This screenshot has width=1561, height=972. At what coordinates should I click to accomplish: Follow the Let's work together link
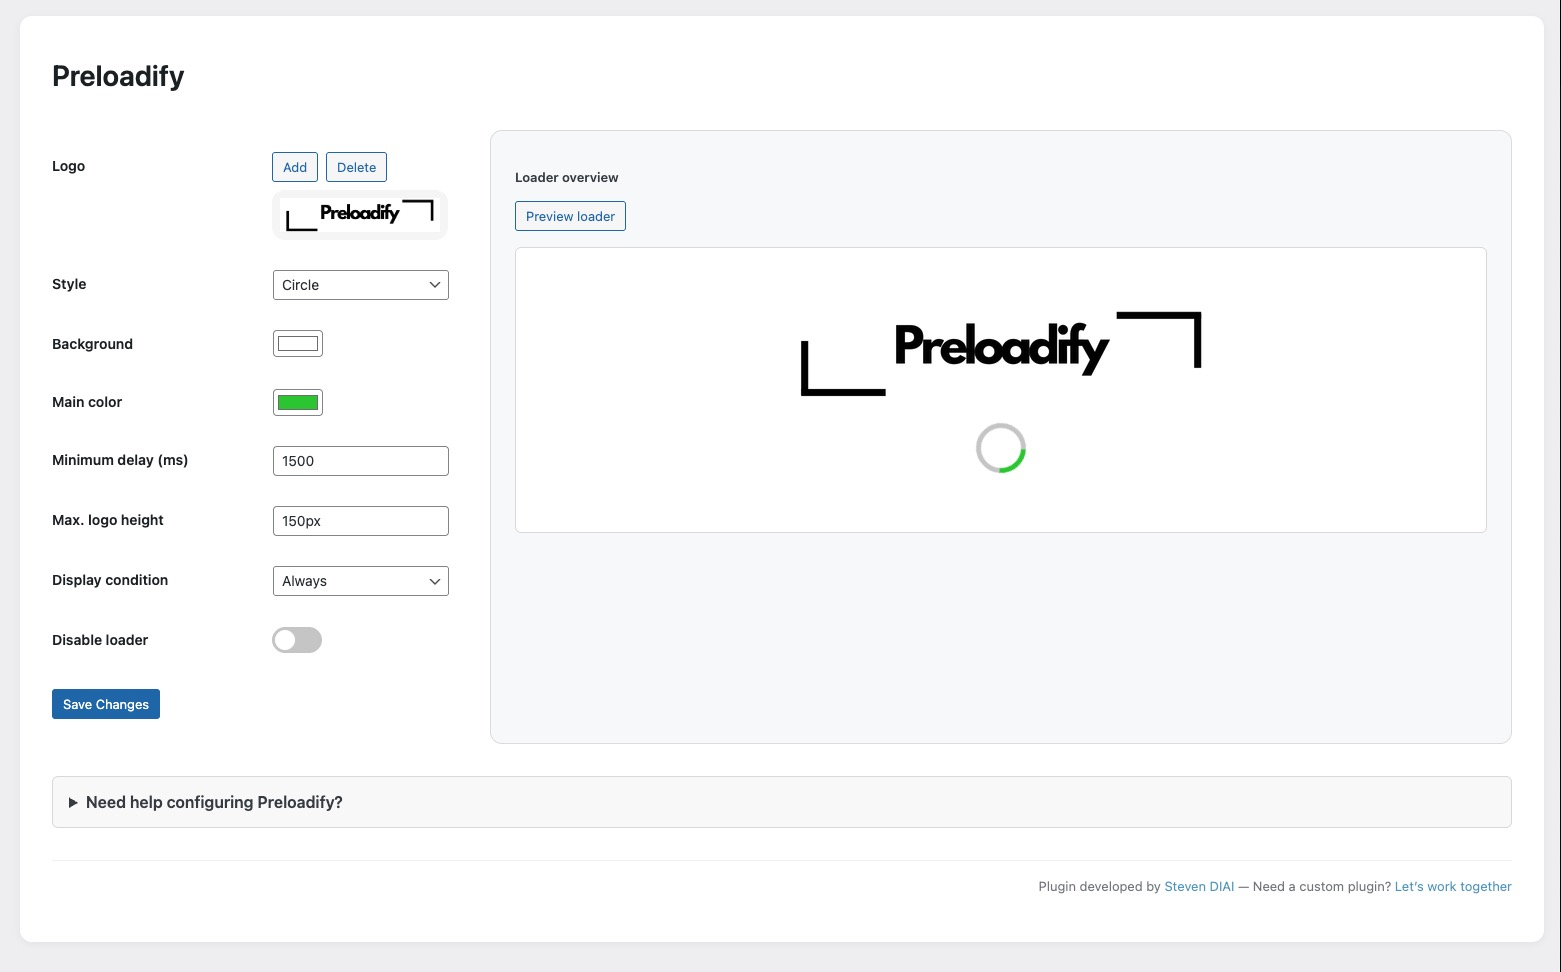click(x=1453, y=886)
